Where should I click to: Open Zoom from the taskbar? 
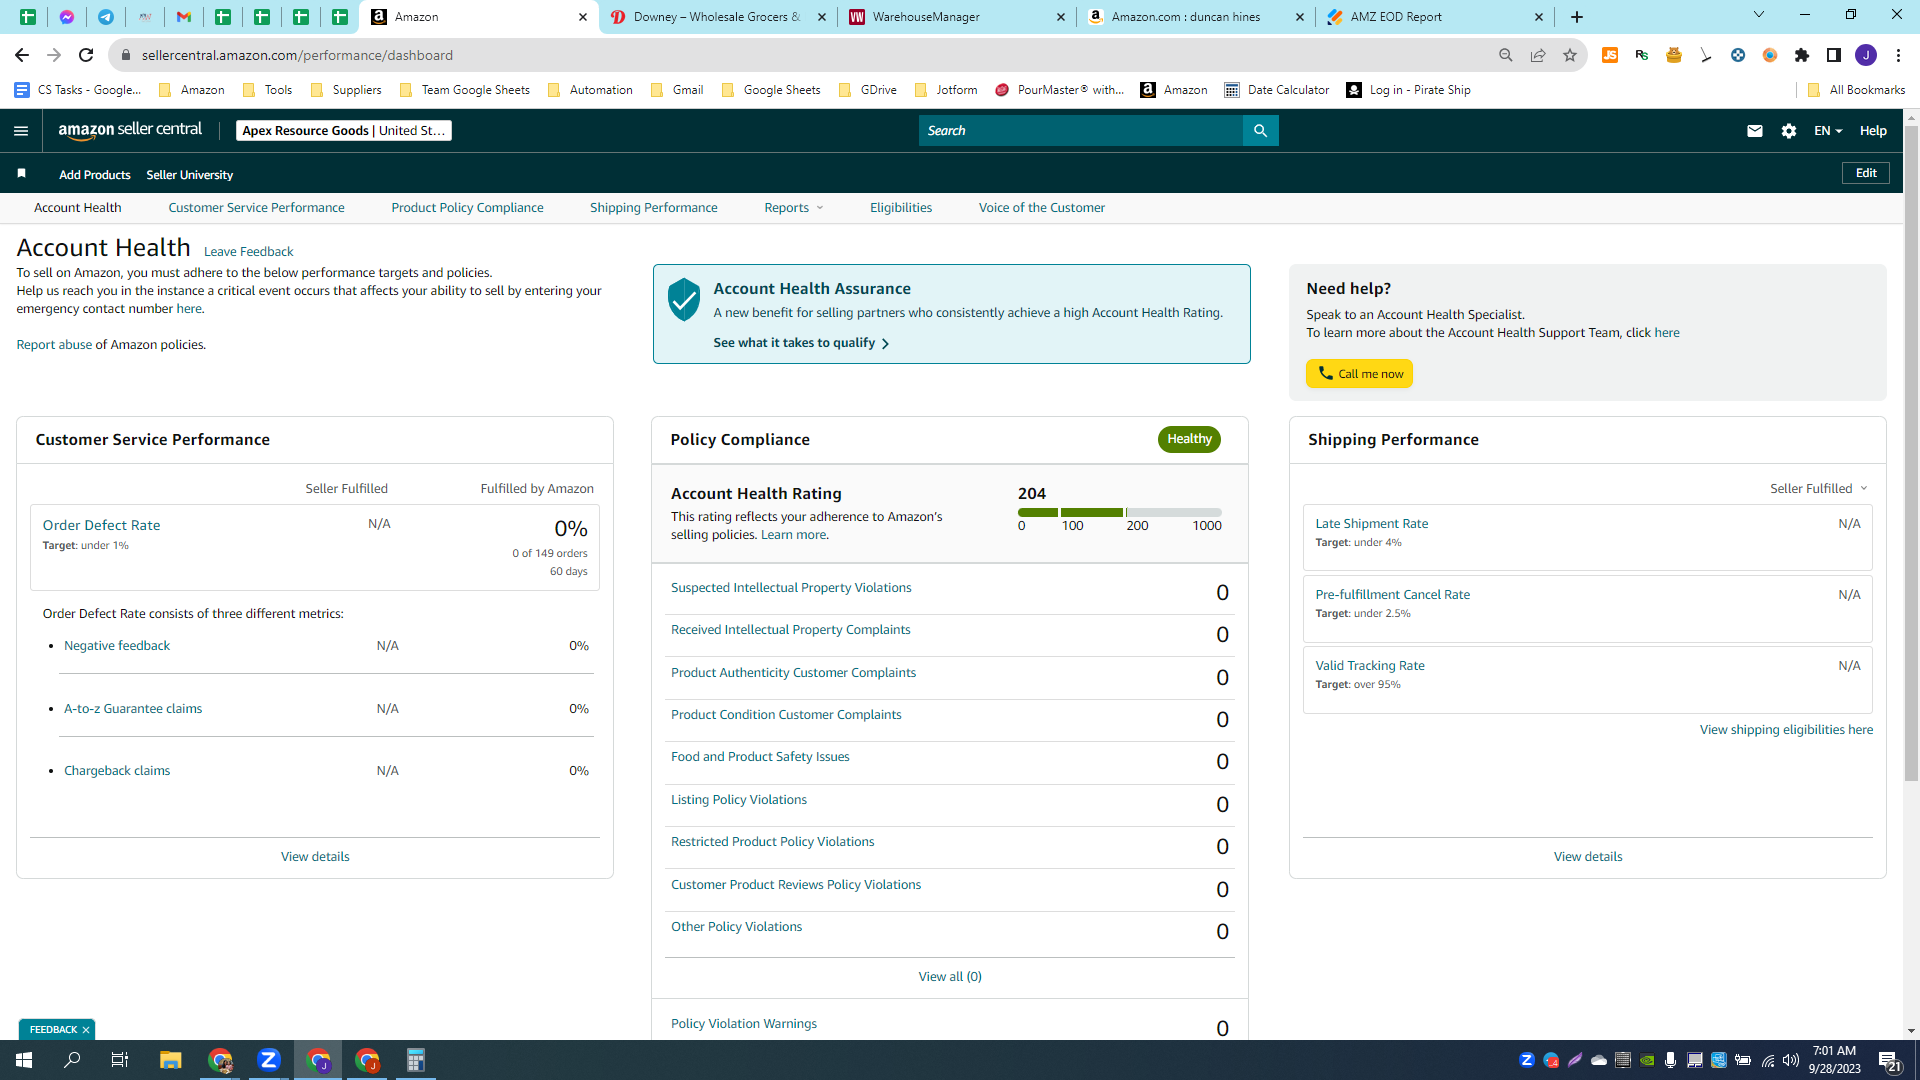[x=268, y=1060]
